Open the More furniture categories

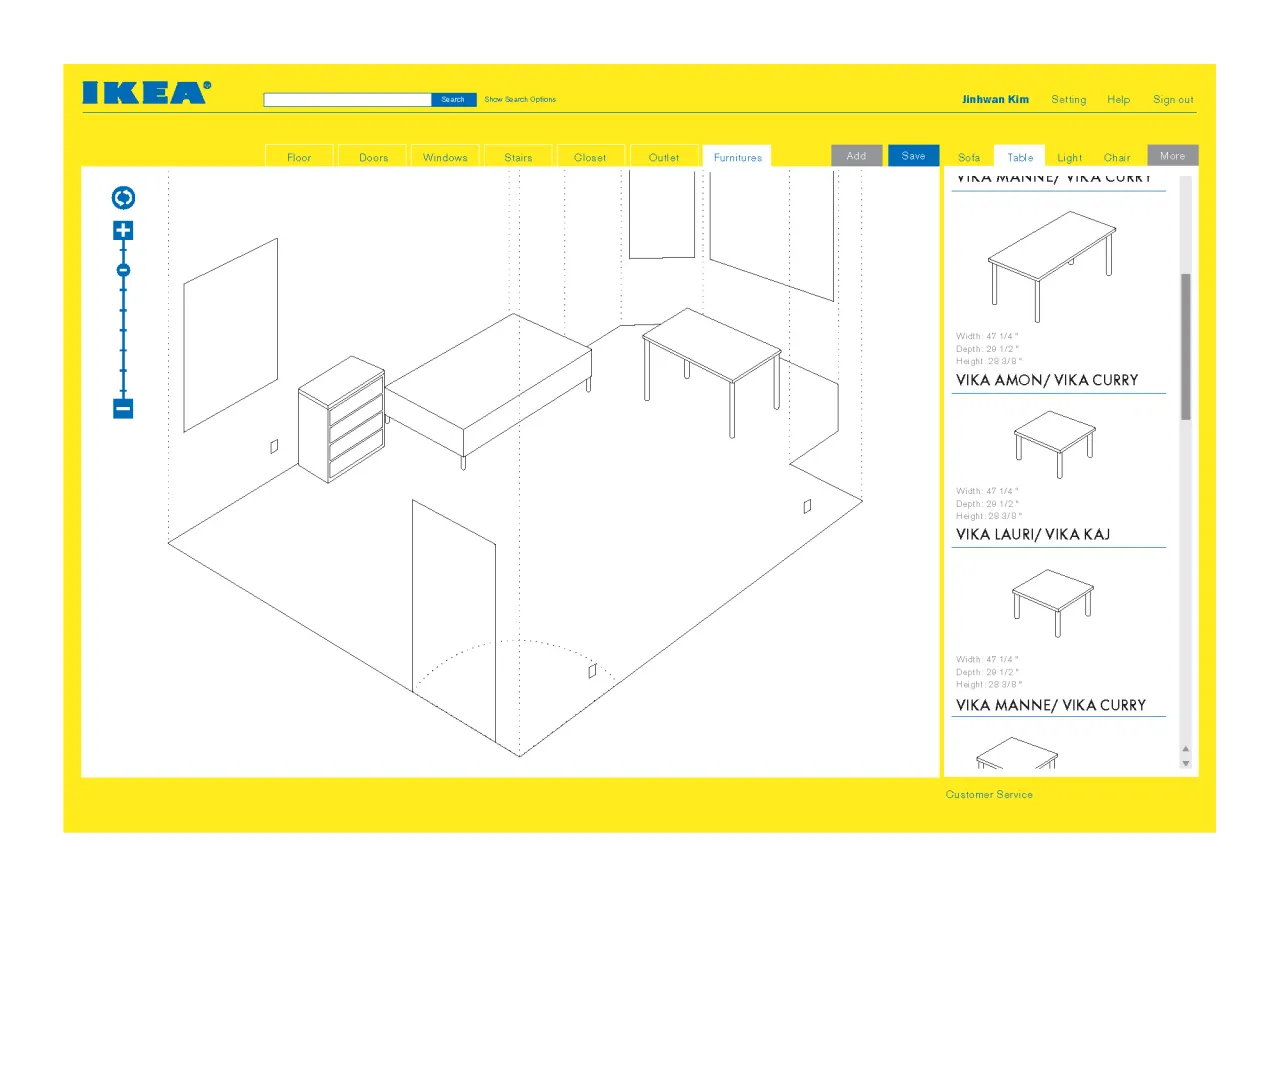pos(1172,156)
